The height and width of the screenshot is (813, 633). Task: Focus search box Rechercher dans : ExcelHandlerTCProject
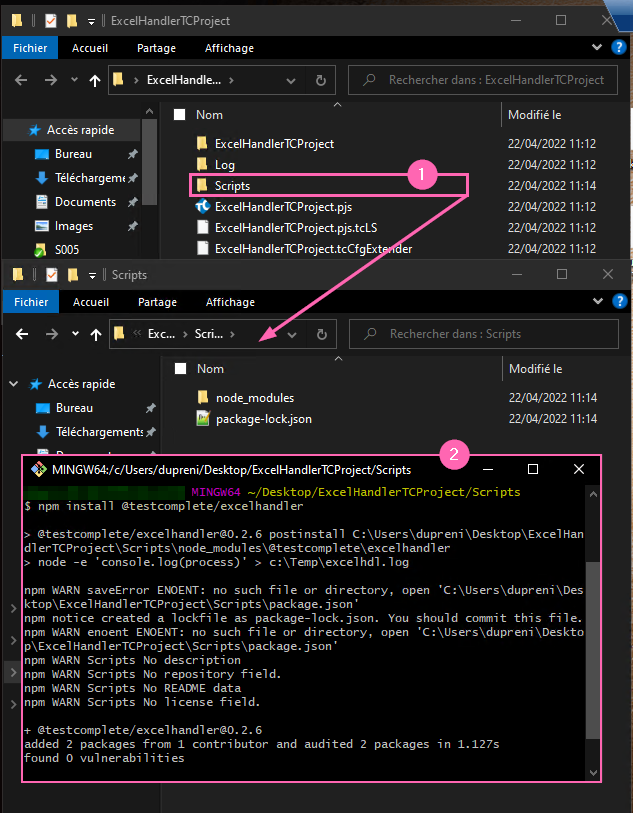(x=483, y=80)
